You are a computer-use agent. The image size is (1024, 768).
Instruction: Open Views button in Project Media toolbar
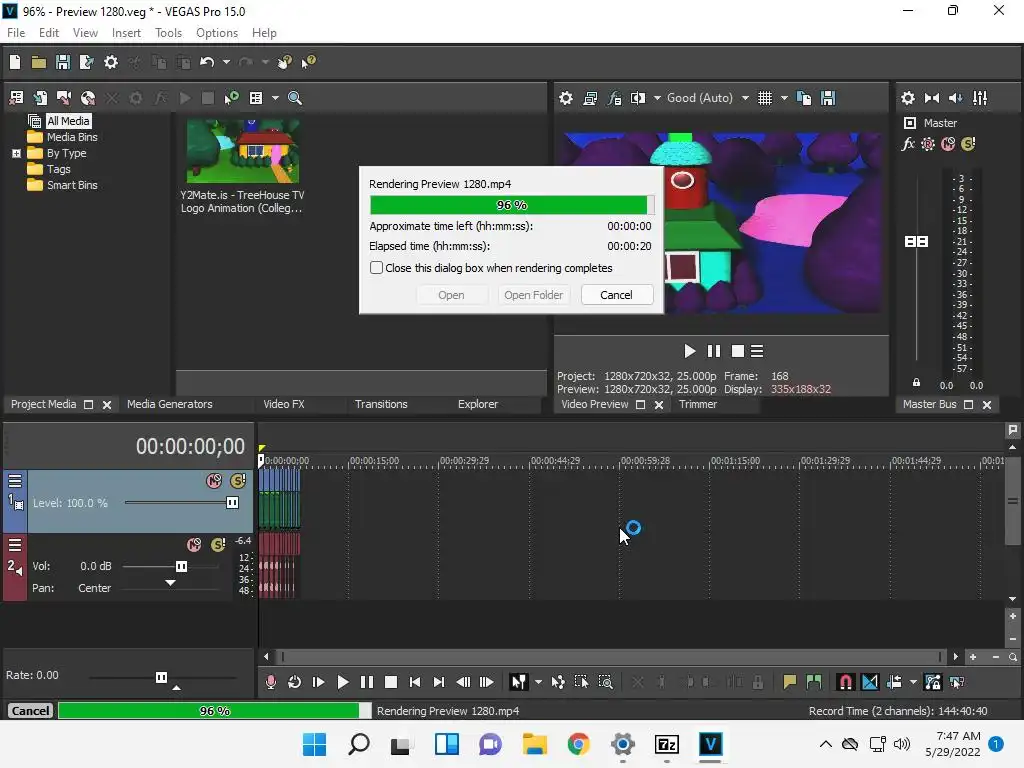tap(256, 98)
